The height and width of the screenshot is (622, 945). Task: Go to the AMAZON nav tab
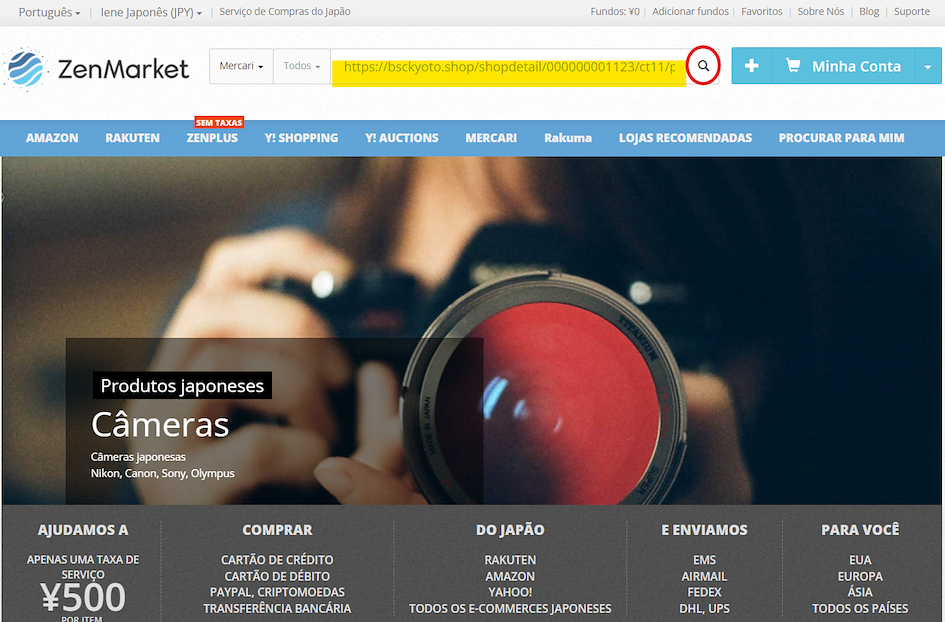pyautogui.click(x=52, y=138)
